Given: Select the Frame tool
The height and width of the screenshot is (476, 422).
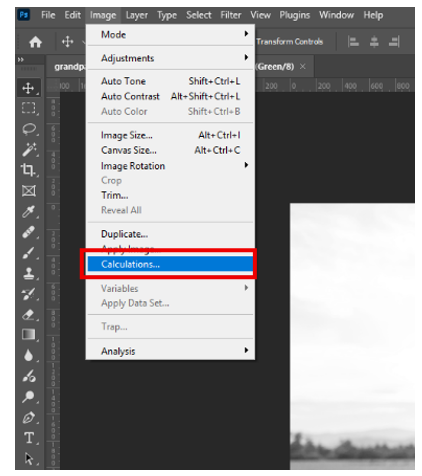Looking at the screenshot, I should click(29, 191).
